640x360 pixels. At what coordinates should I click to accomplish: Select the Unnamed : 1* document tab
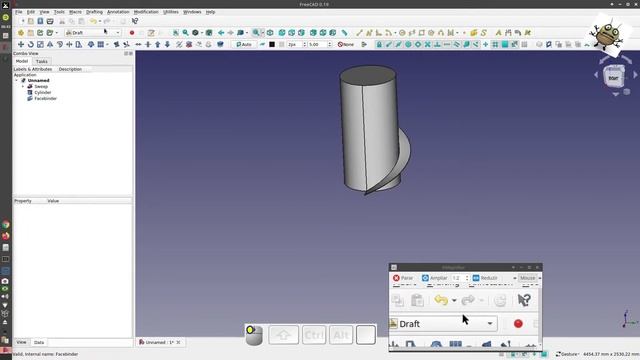(x=160, y=342)
